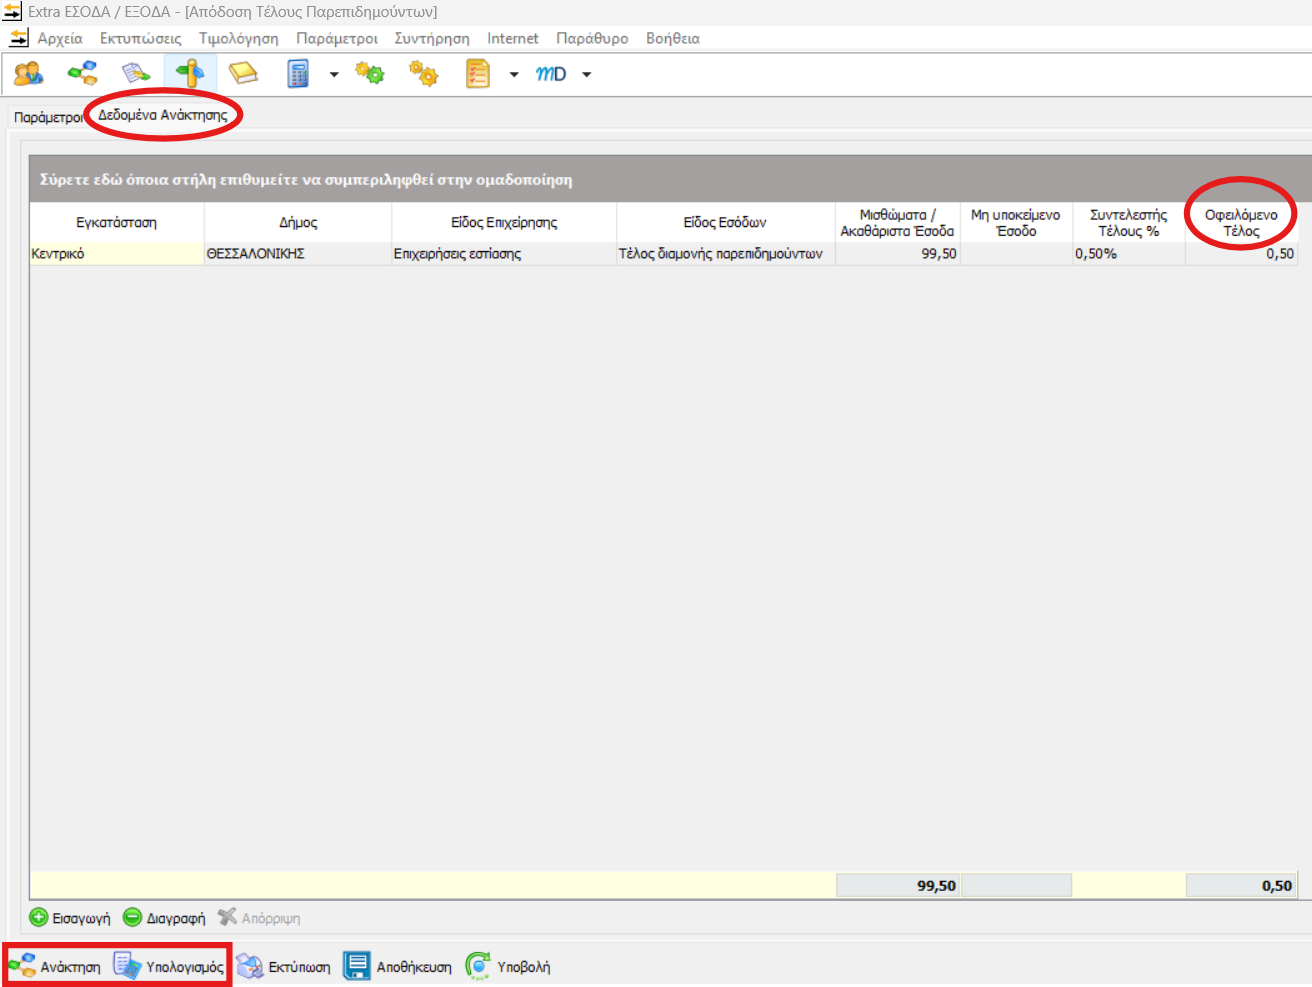Expand the calculator dropdown arrow
The image size is (1312, 987).
coord(334,74)
